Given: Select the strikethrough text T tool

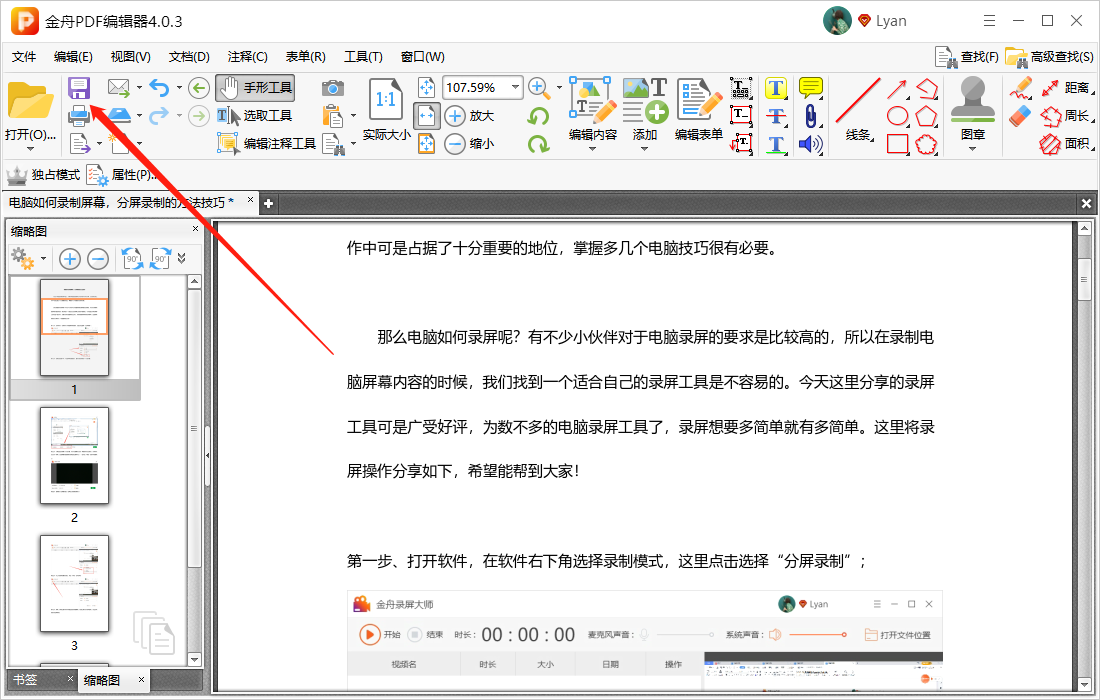Looking at the screenshot, I should point(775,116).
